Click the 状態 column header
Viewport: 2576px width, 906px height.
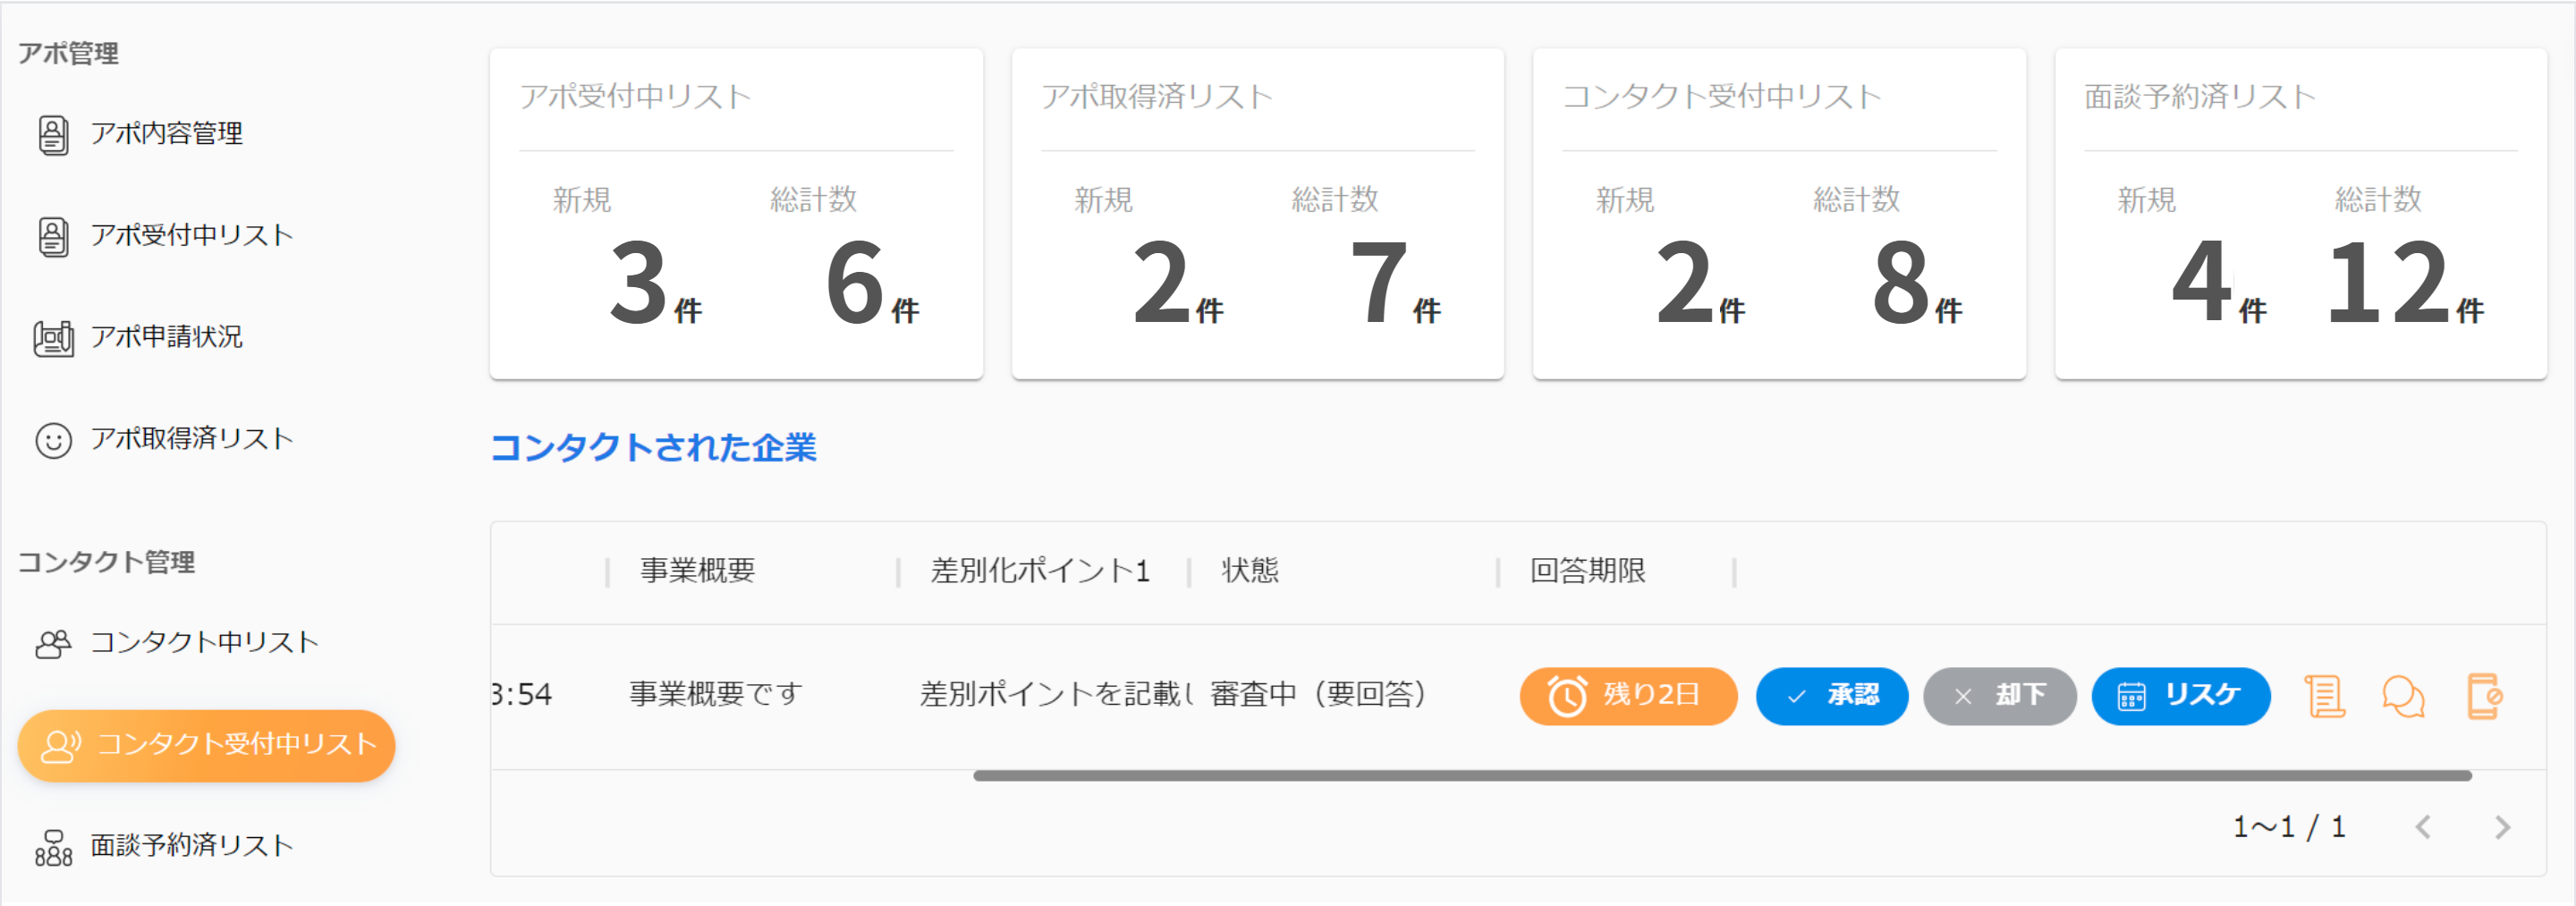pyautogui.click(x=1250, y=571)
